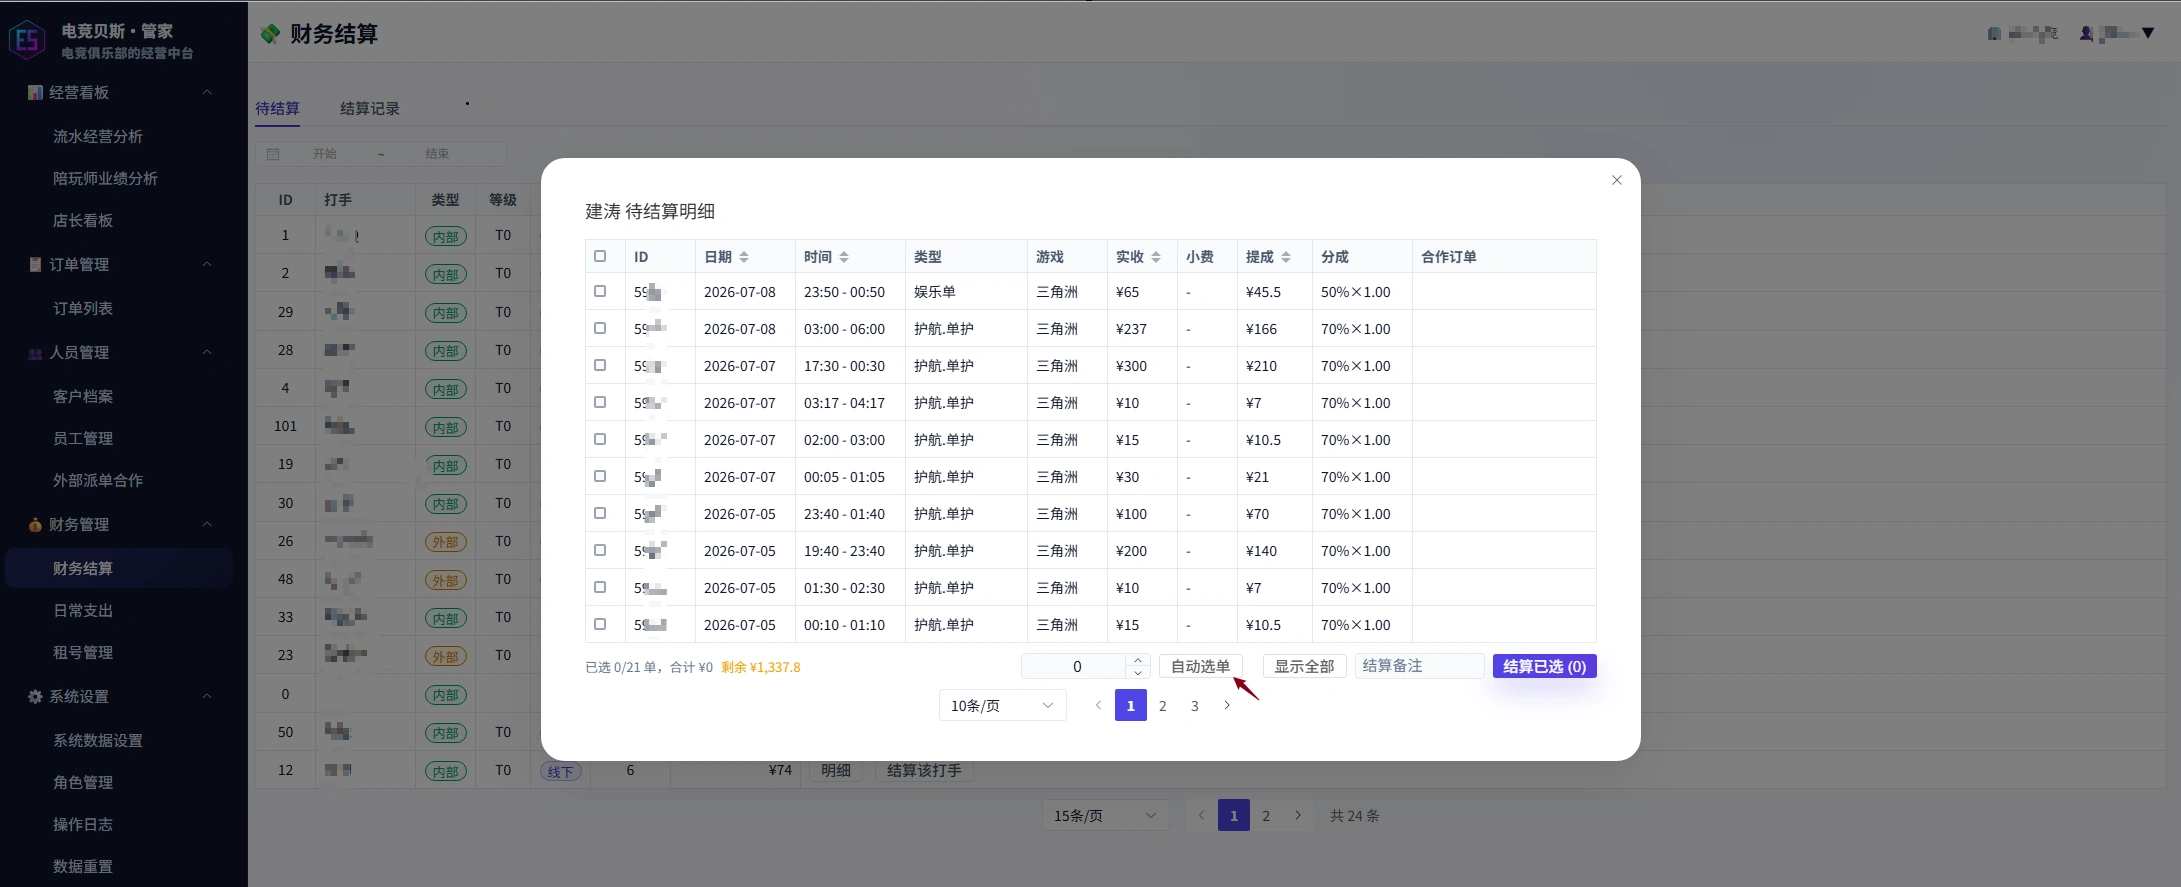This screenshot has height=887, width=2181.
Task: Click the 系统设置 gear icon
Action: click(35, 697)
